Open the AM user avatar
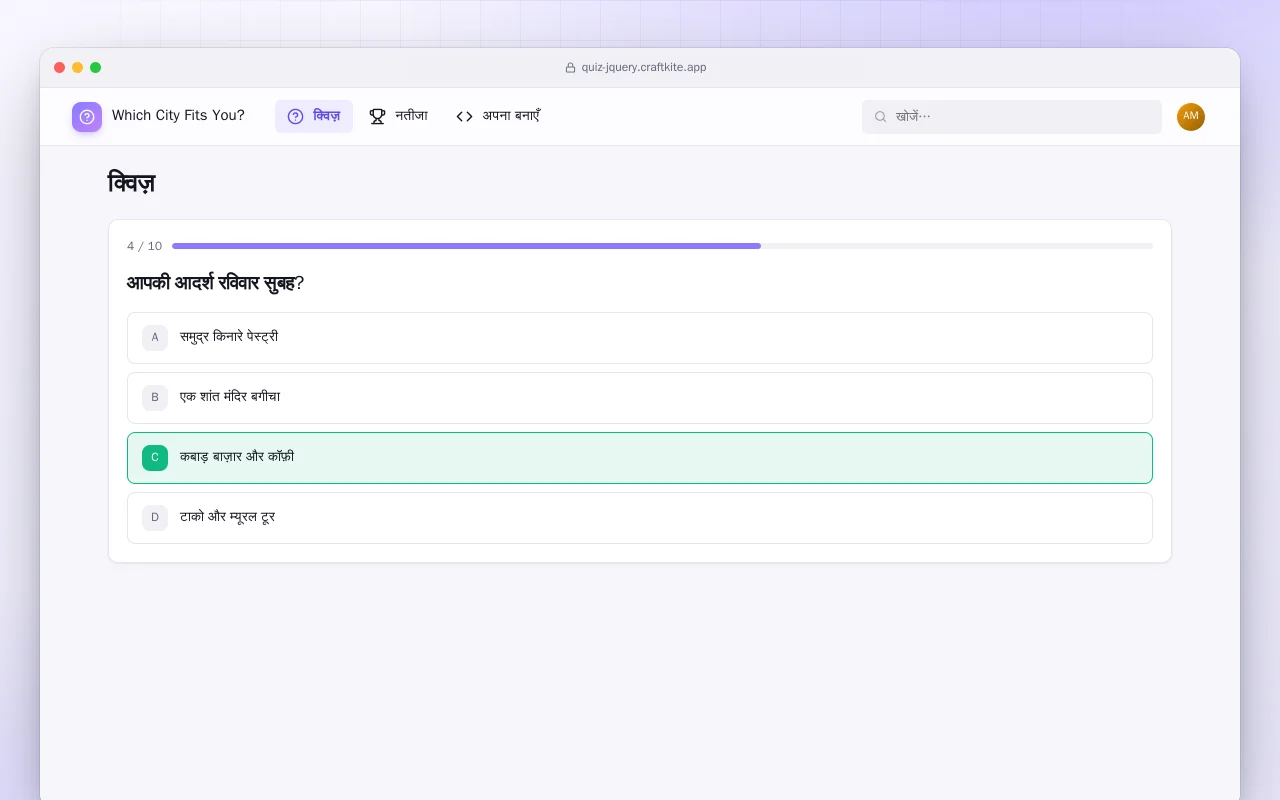1280x800 pixels. point(1191,117)
